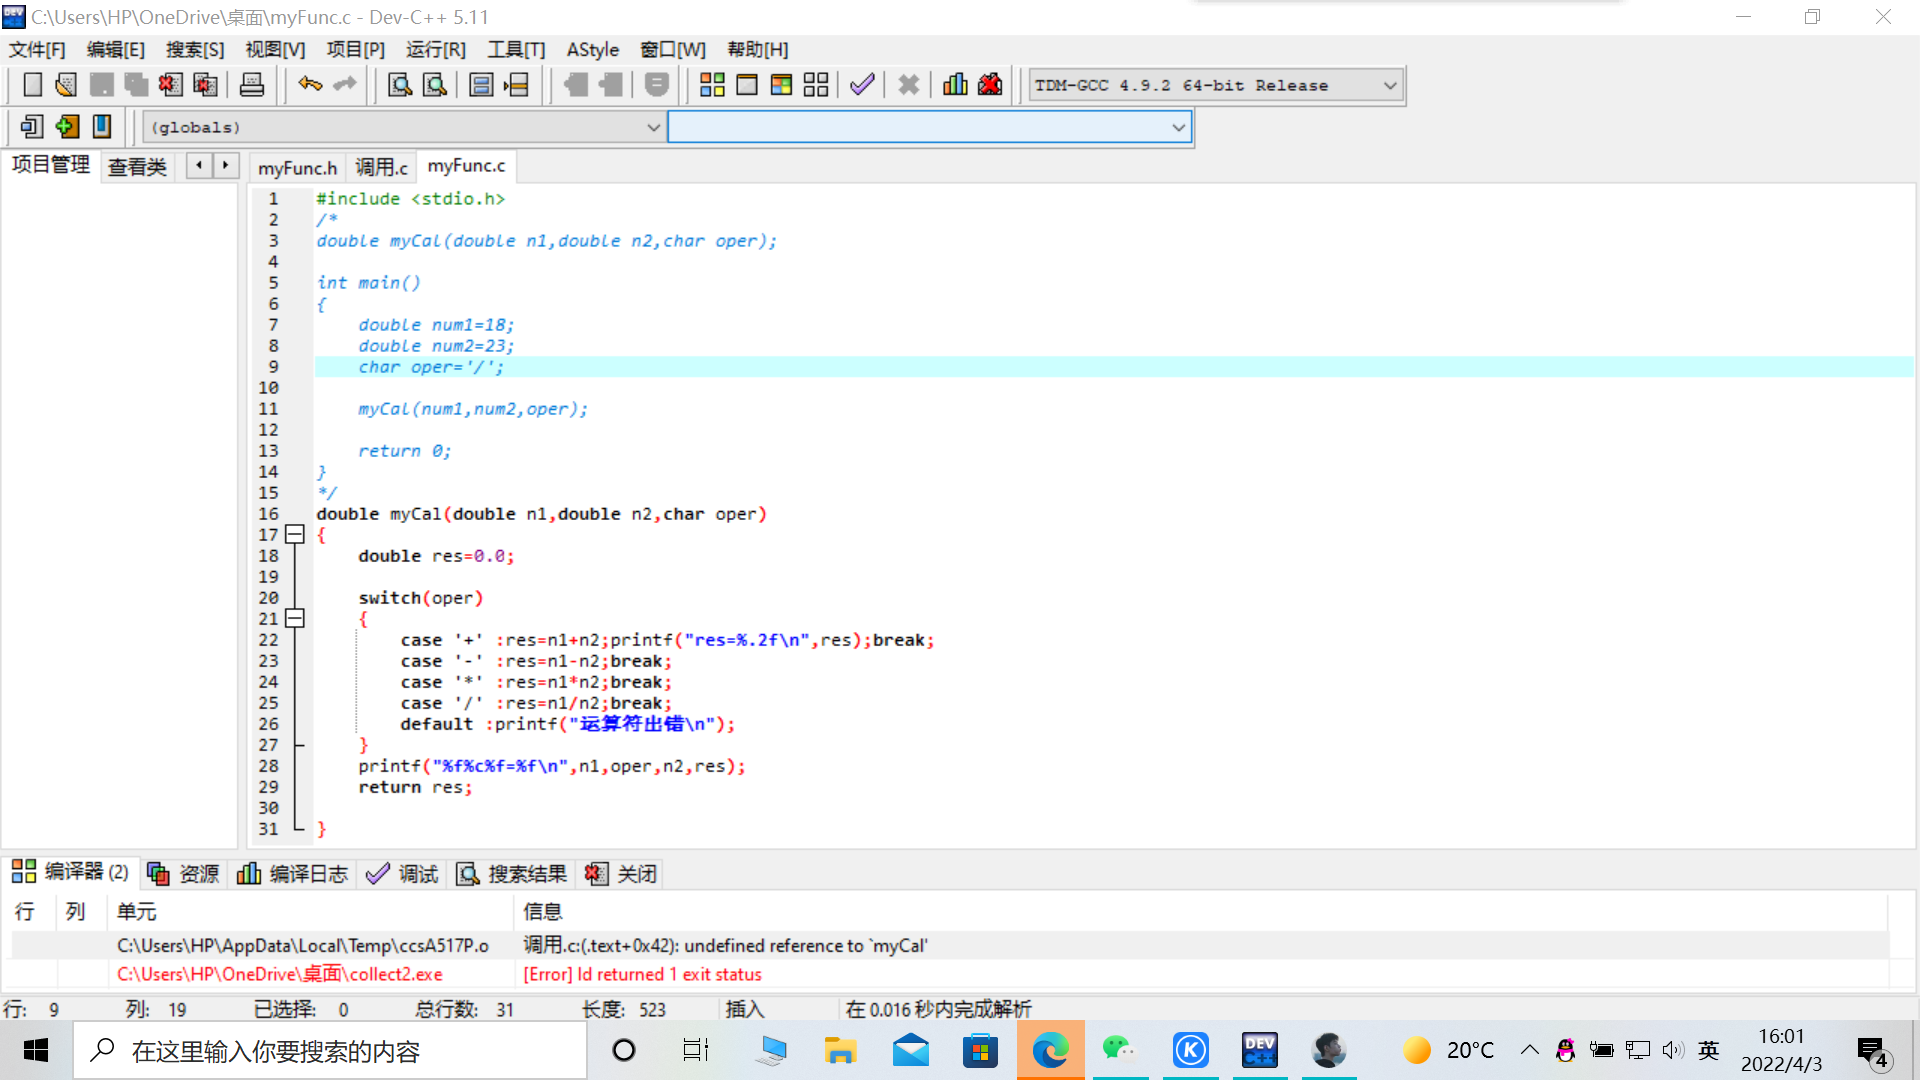This screenshot has height=1080, width=1920.
Task: Open the 编译日志 bottom tab
Action: (293, 874)
